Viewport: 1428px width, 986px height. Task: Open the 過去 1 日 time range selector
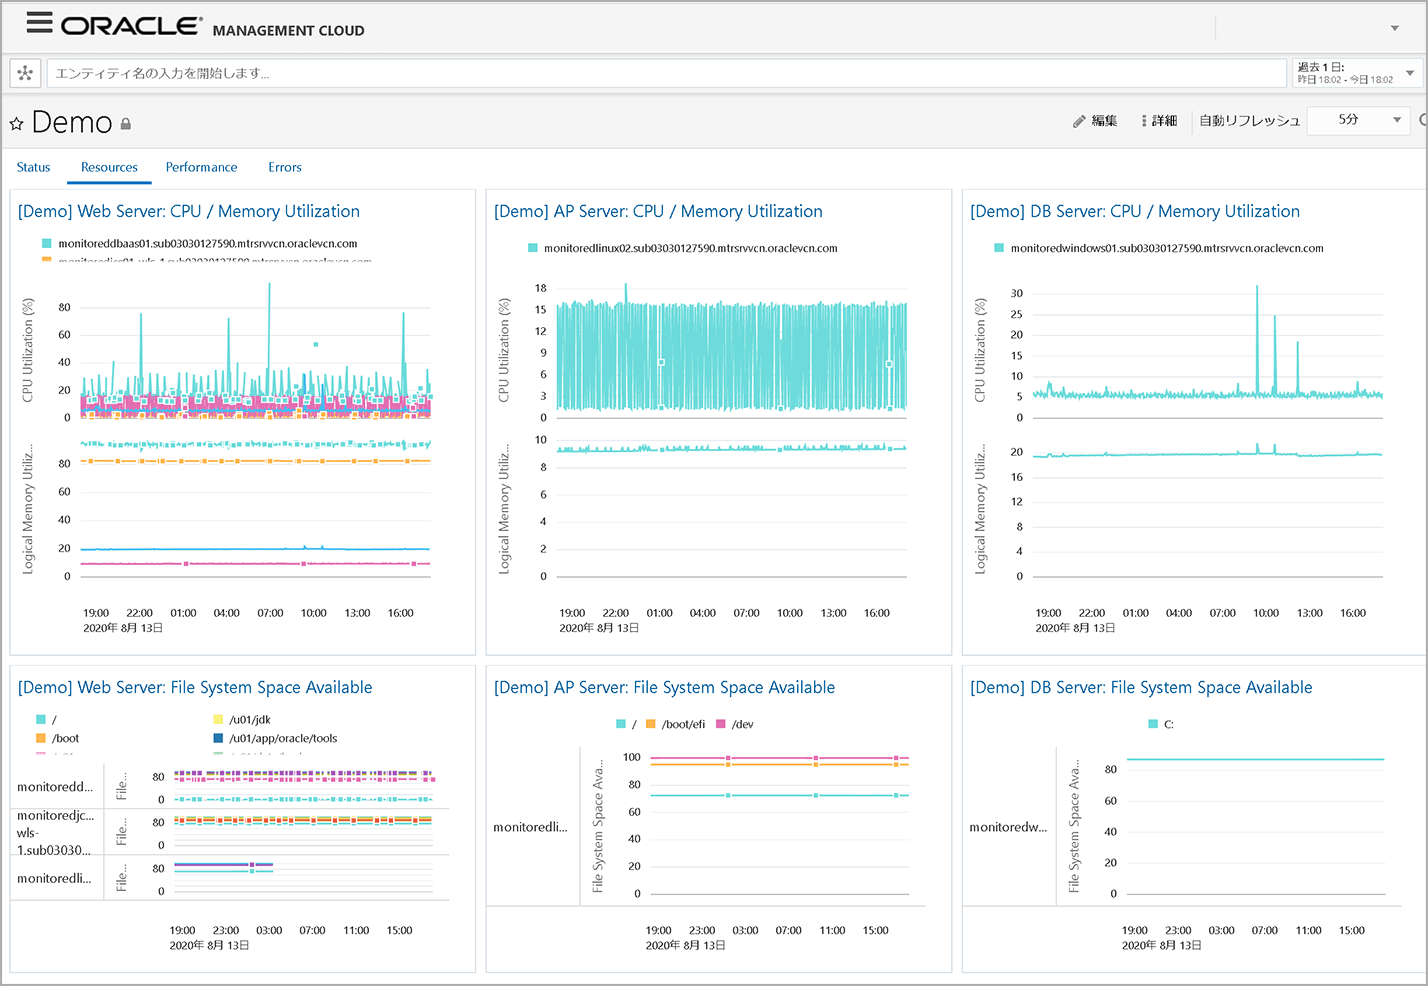(x=1356, y=73)
